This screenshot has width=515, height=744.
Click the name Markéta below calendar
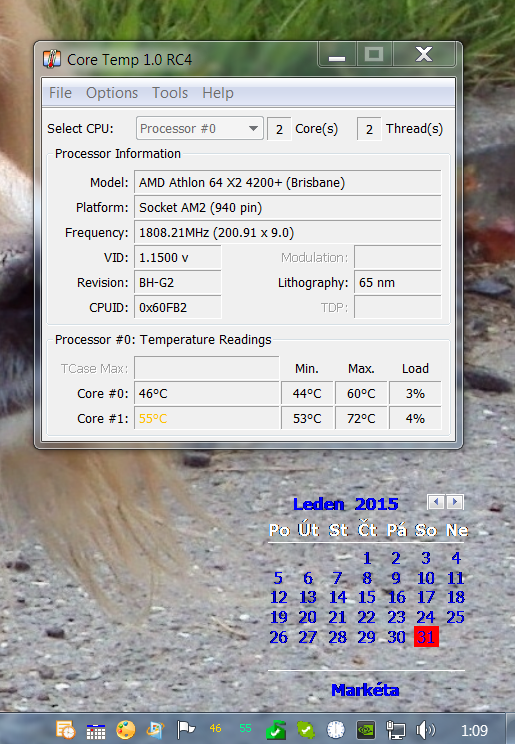pyautogui.click(x=365, y=689)
